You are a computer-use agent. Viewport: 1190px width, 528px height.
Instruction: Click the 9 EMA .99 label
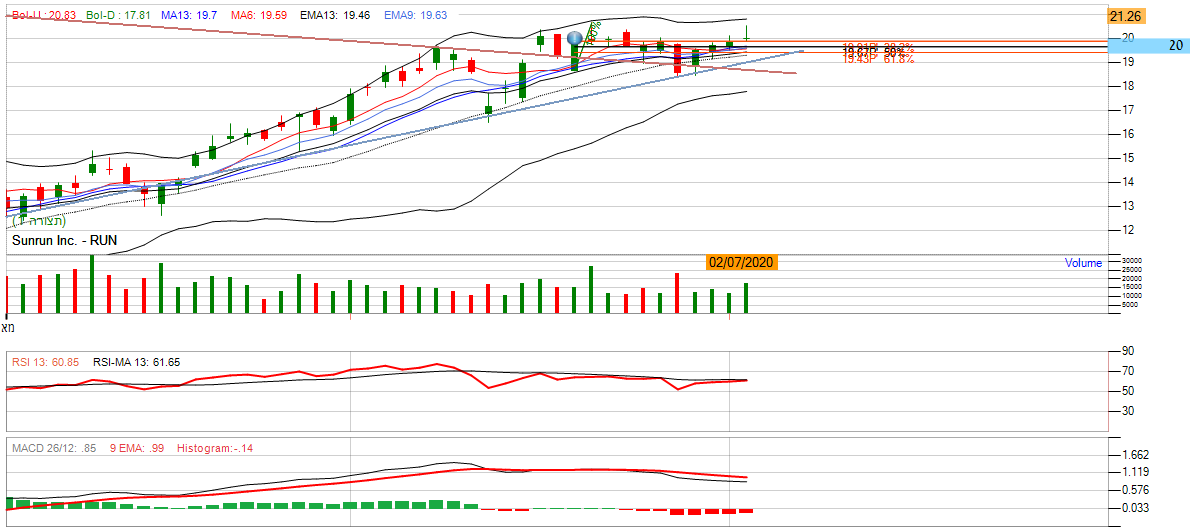[138, 448]
